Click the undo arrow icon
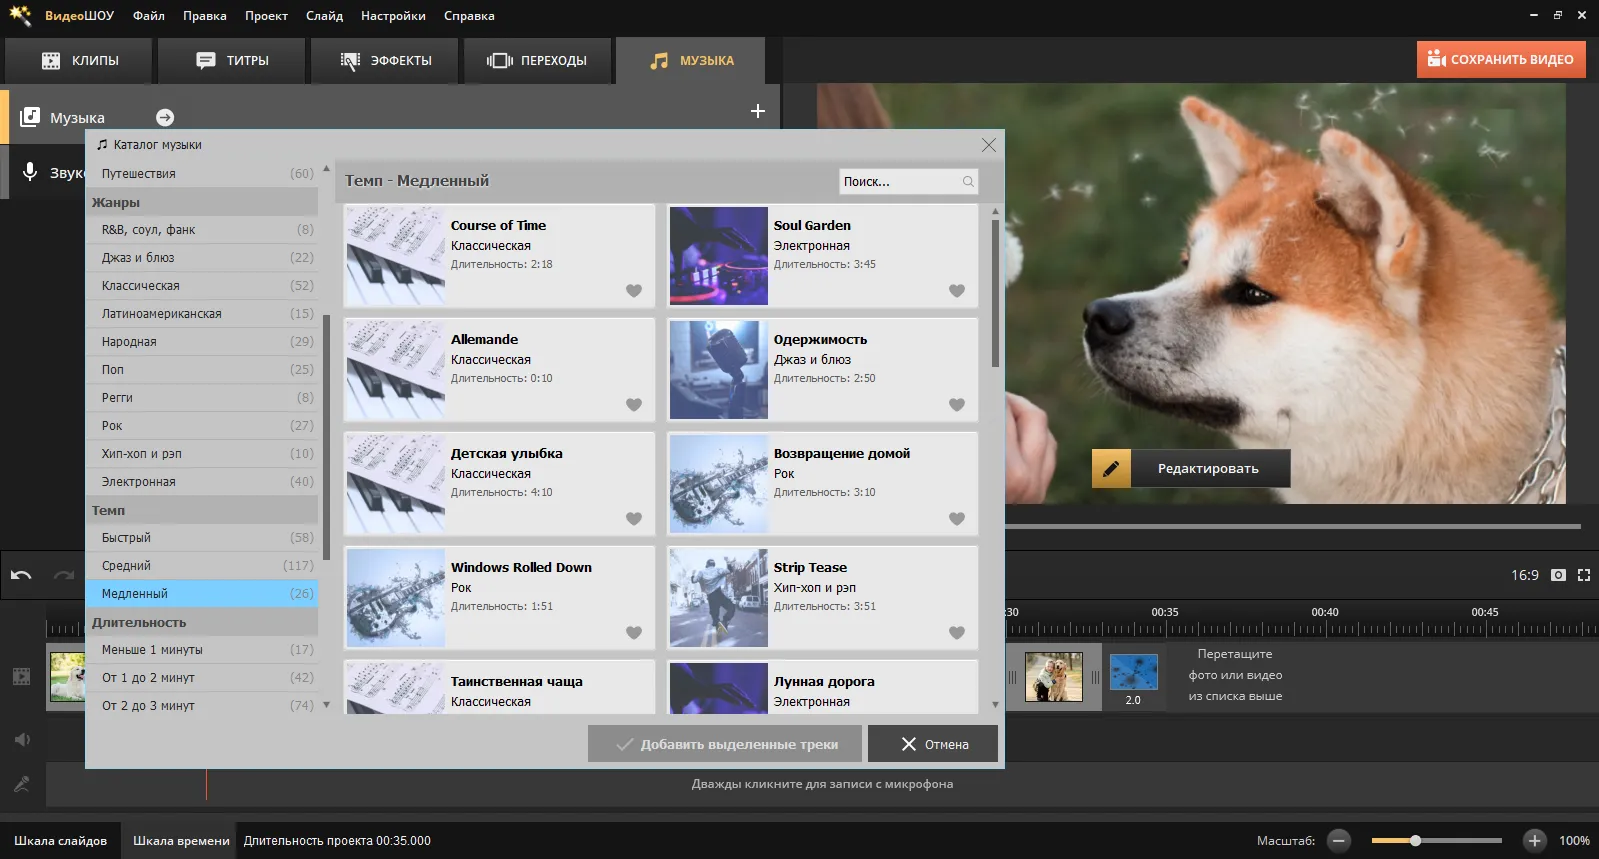The height and width of the screenshot is (859, 1599). click(21, 575)
